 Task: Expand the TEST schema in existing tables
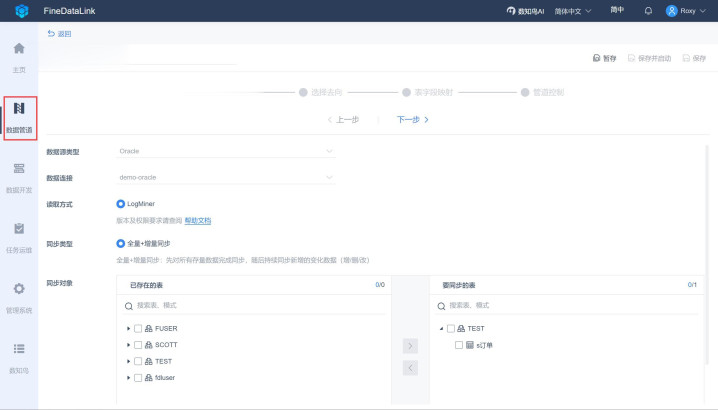click(128, 361)
